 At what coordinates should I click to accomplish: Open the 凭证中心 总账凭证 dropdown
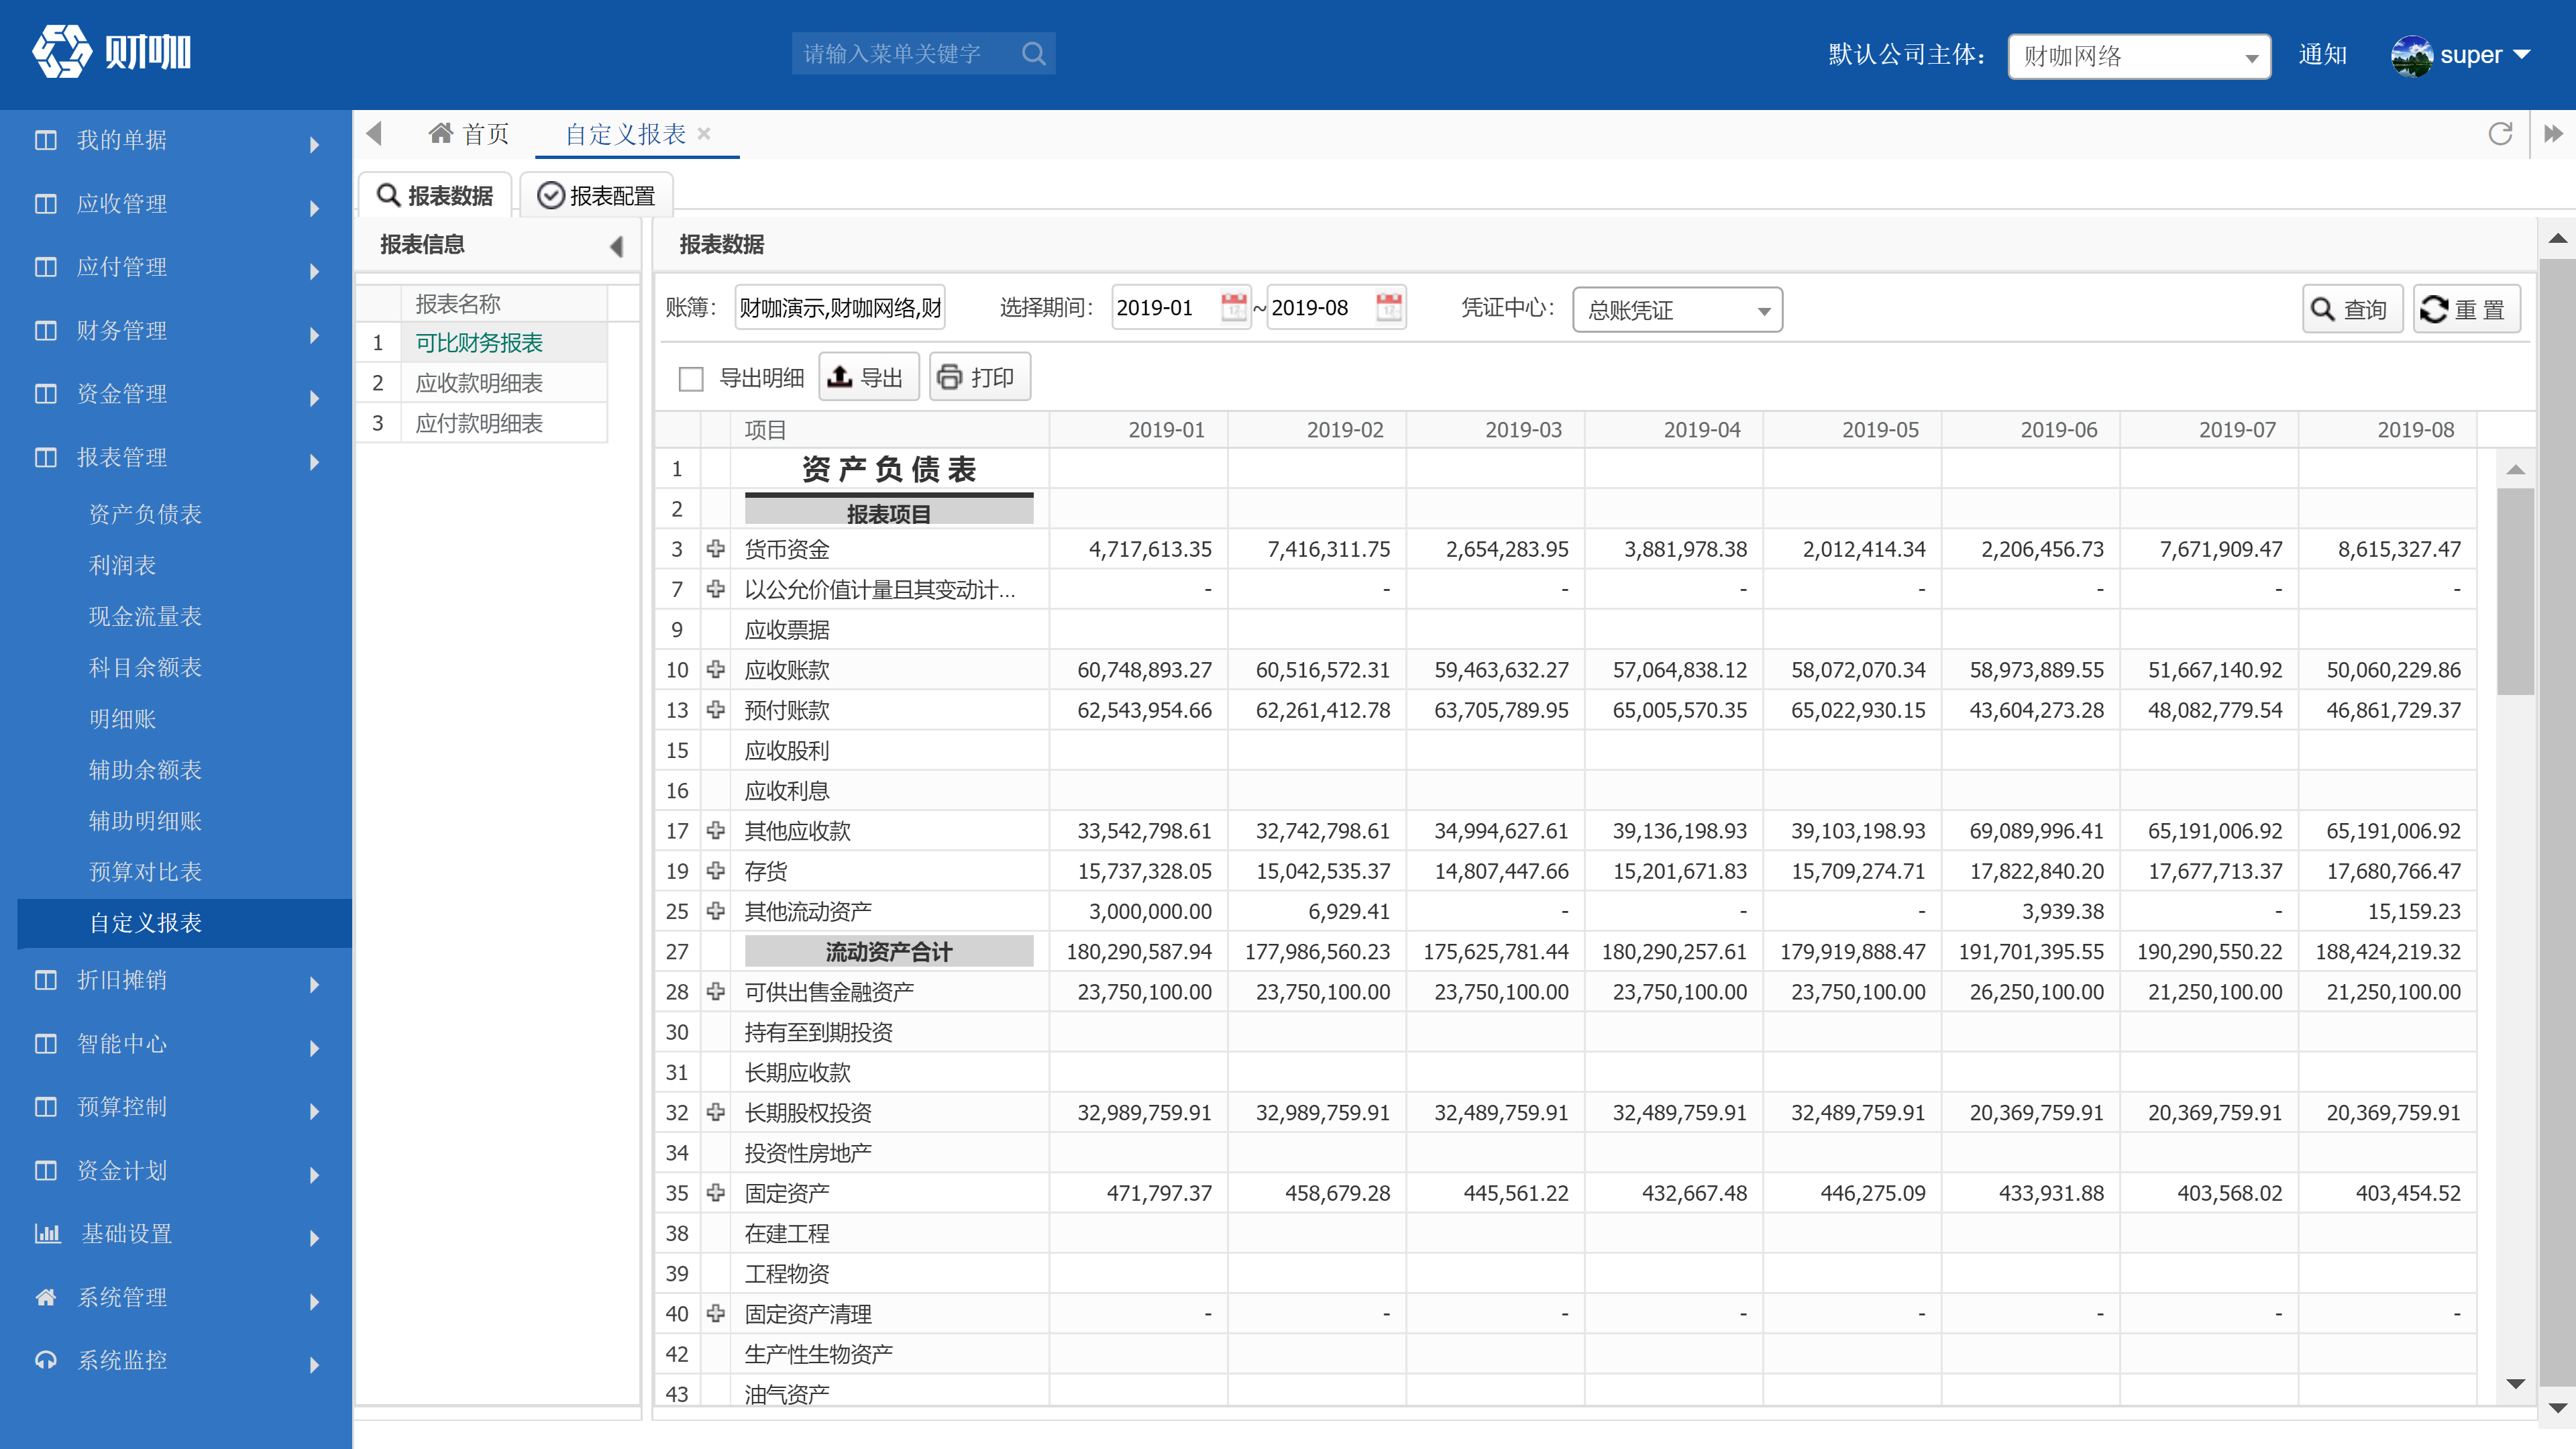pos(1677,310)
